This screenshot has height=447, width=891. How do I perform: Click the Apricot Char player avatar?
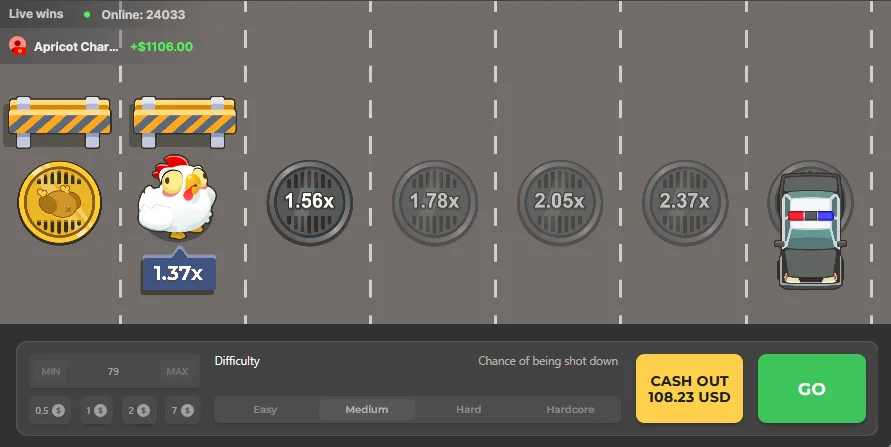[x=18, y=46]
